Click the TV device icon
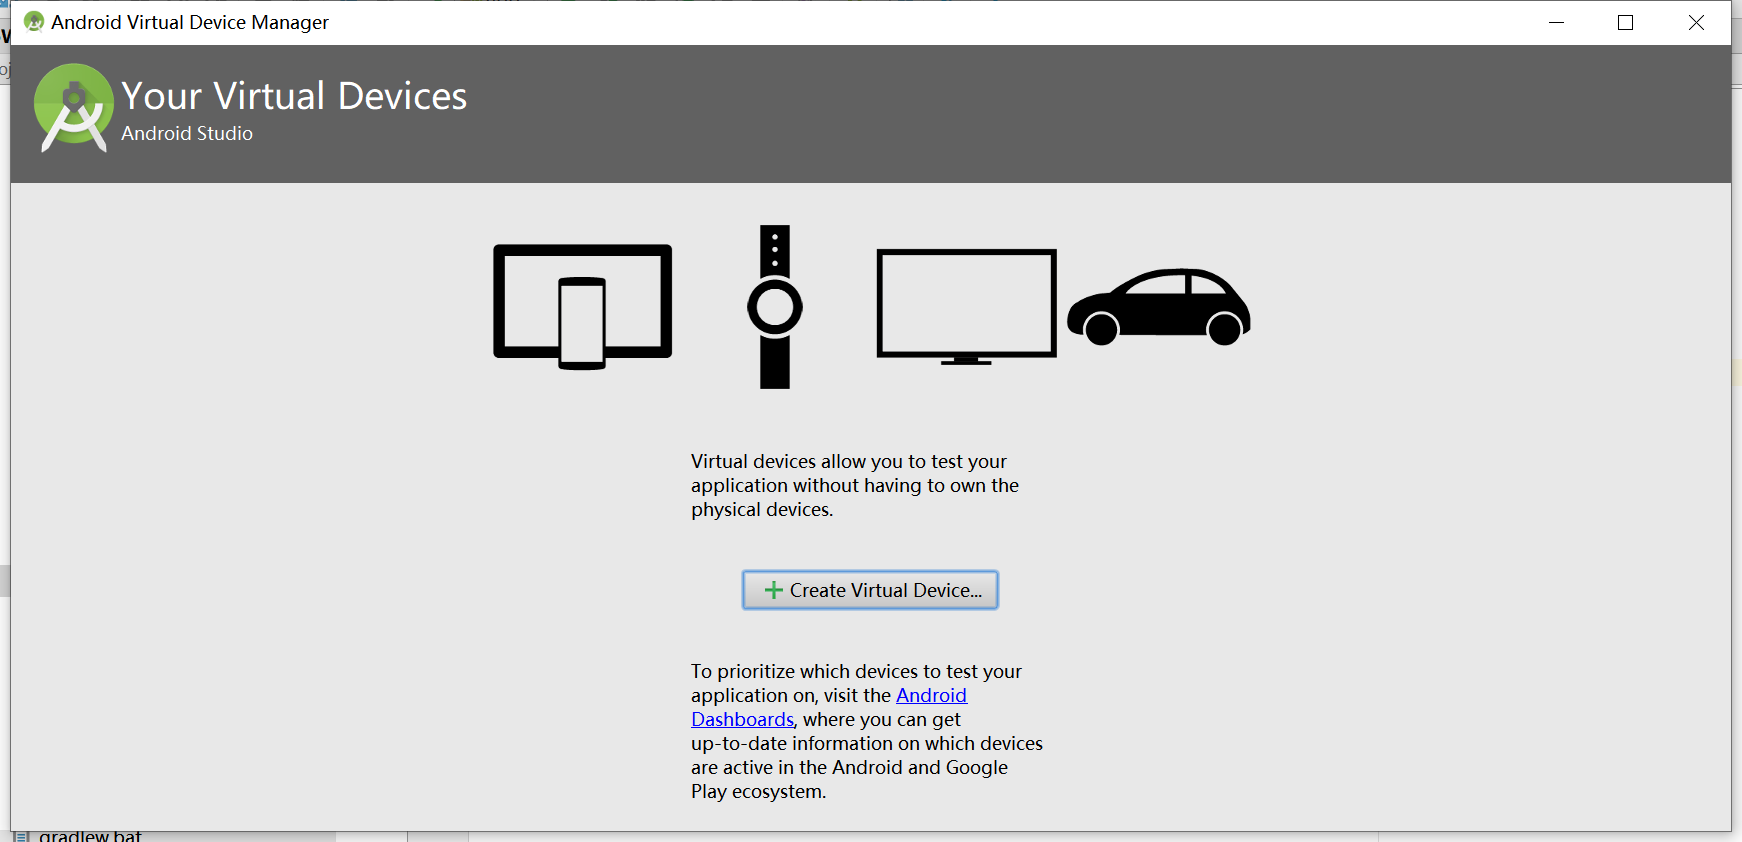The width and height of the screenshot is (1742, 842). click(966, 307)
